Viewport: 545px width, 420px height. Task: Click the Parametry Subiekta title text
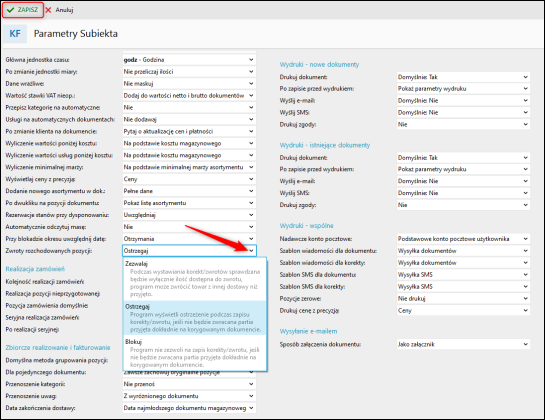[76, 34]
